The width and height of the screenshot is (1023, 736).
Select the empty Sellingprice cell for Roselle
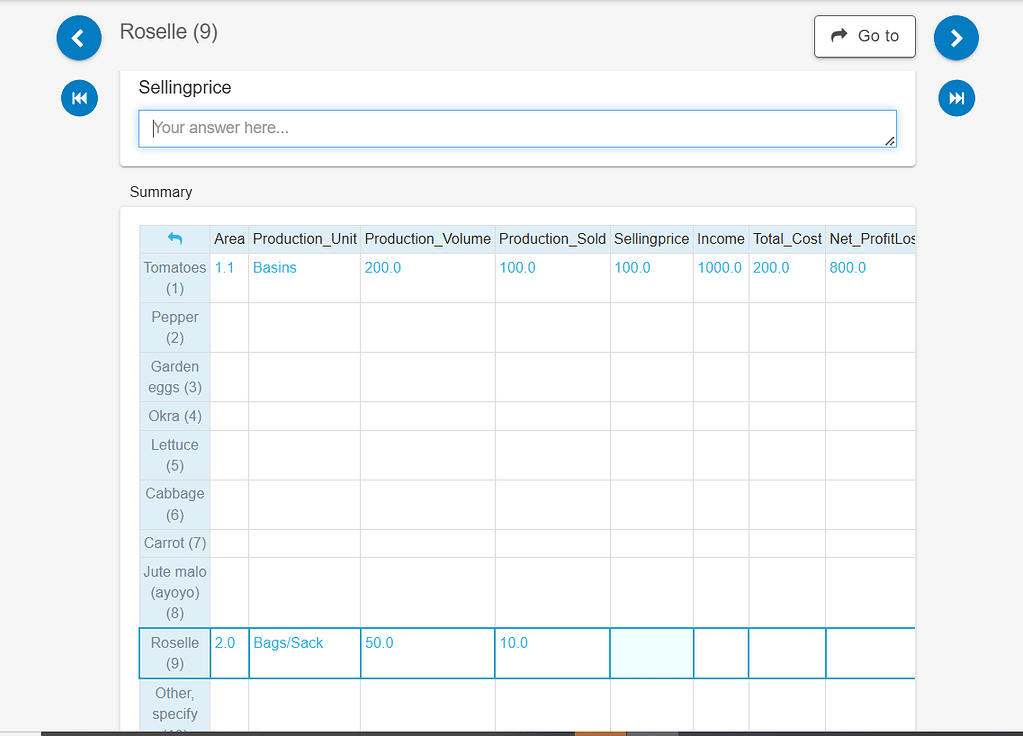click(651, 652)
